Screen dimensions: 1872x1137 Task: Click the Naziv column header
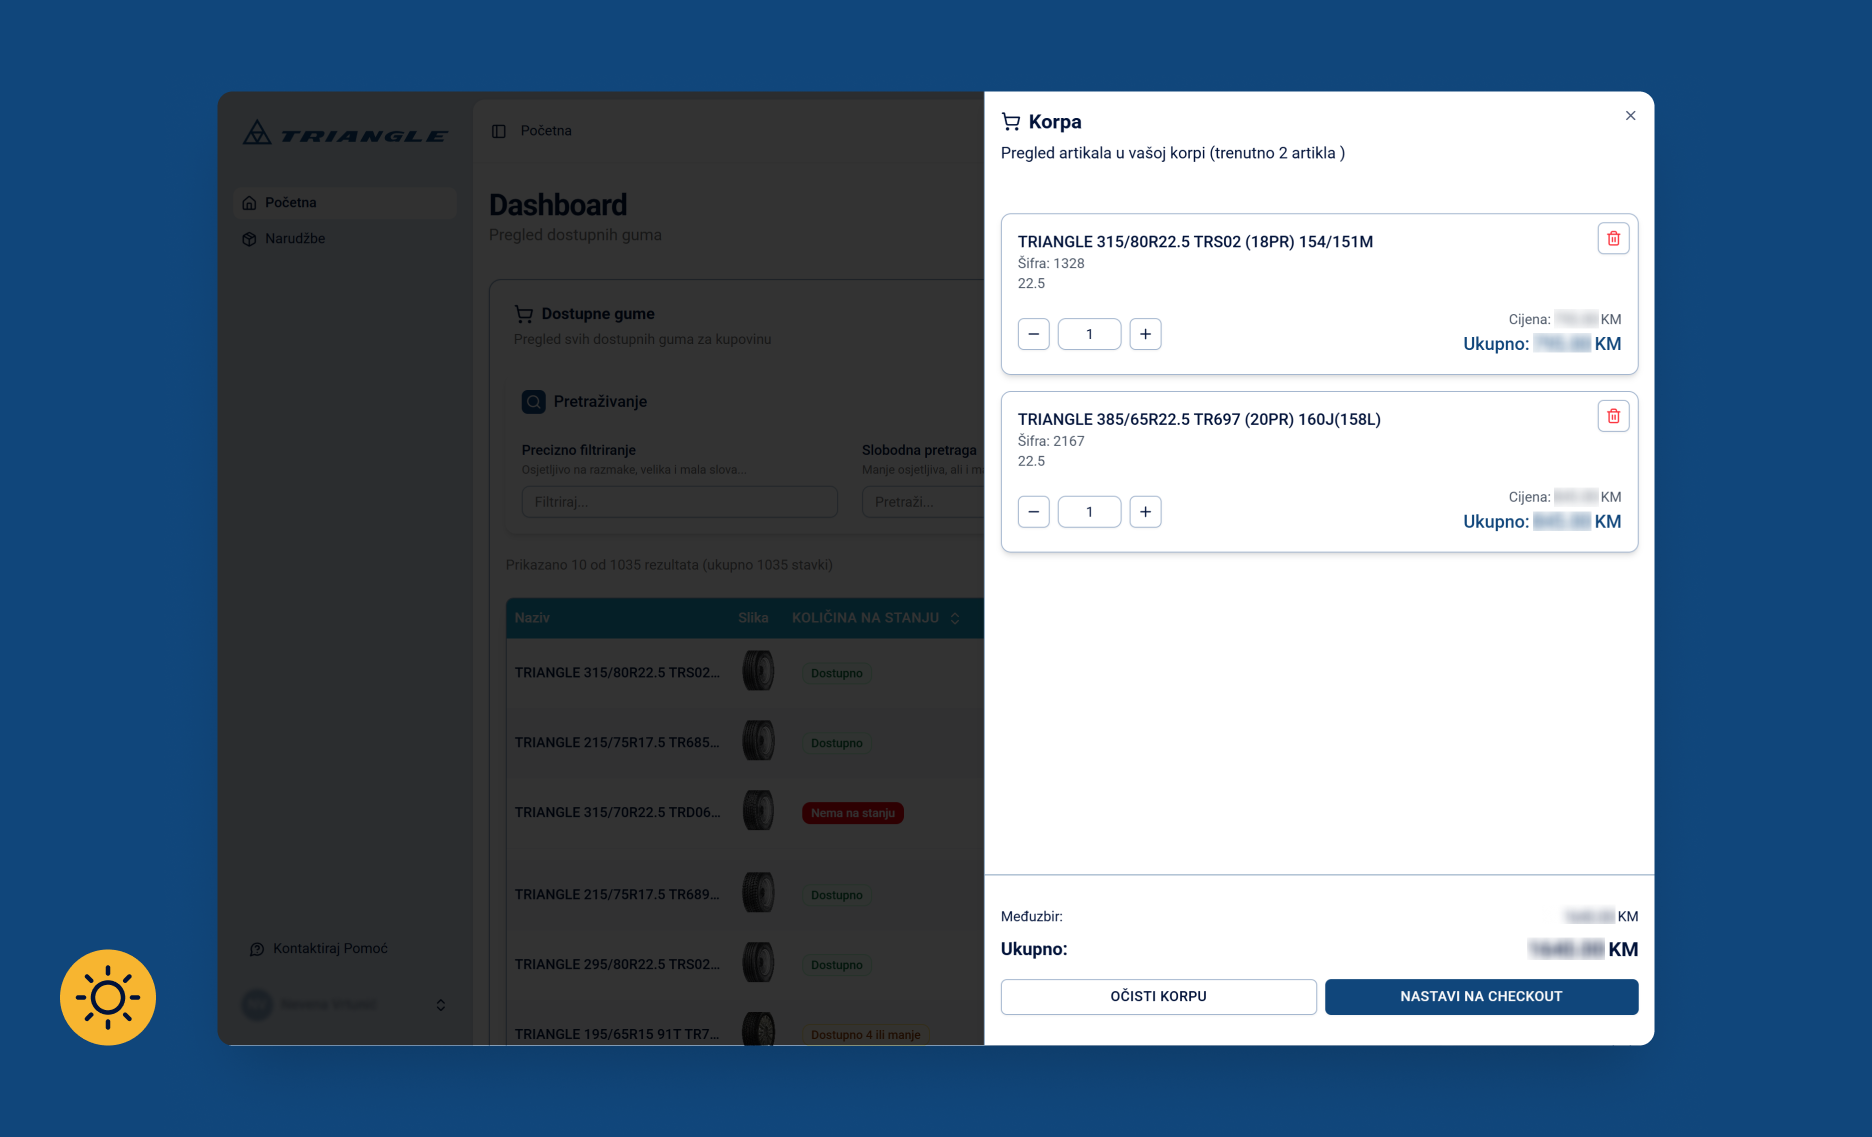coord(532,618)
